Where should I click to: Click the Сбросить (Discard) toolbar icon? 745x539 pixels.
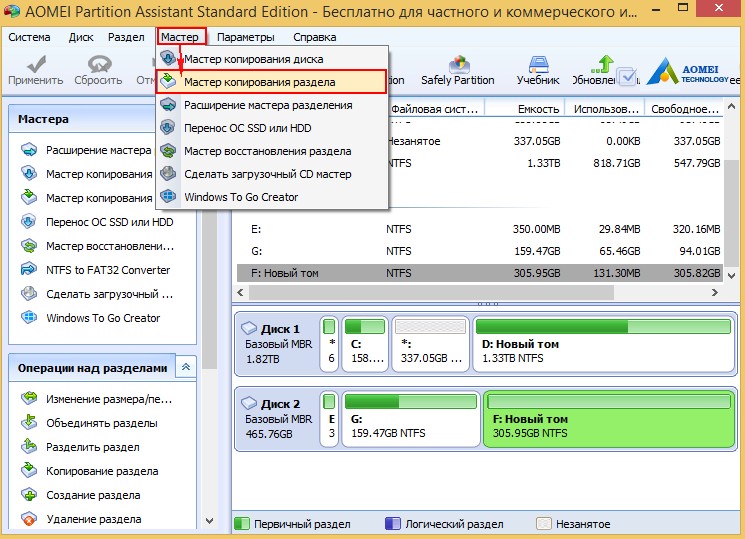[x=99, y=64]
